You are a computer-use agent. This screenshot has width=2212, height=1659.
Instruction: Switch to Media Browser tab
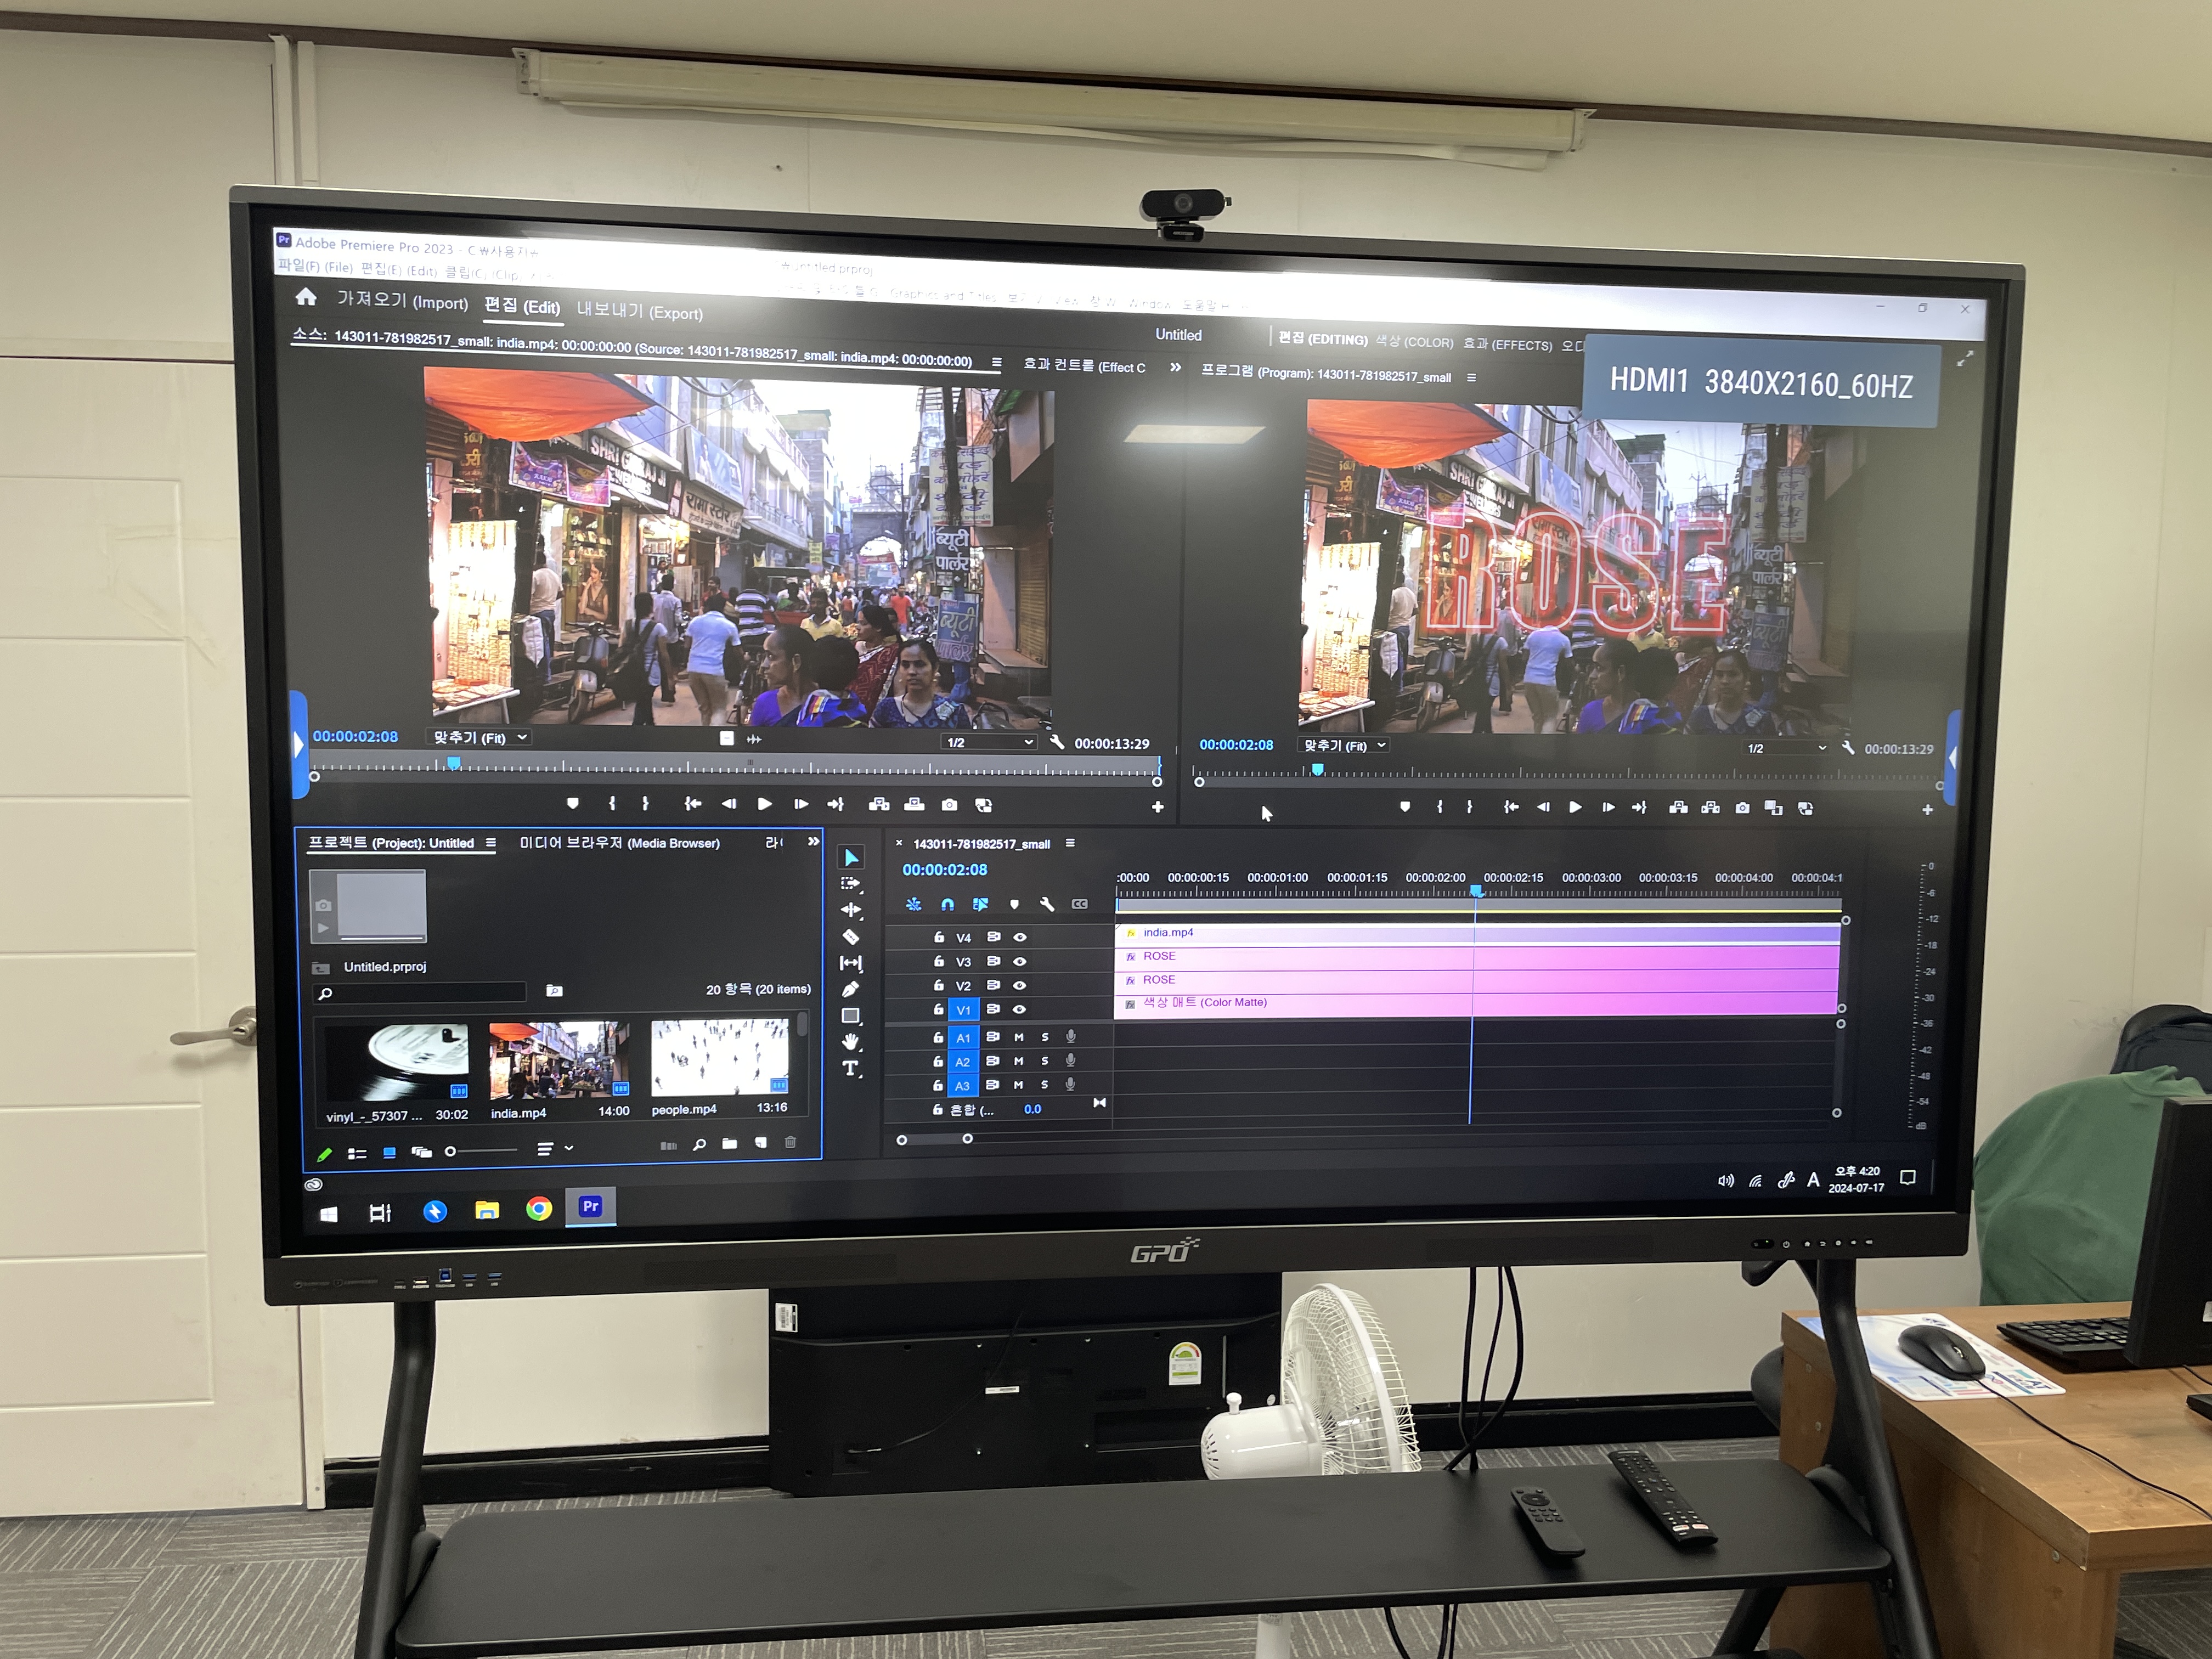click(619, 843)
